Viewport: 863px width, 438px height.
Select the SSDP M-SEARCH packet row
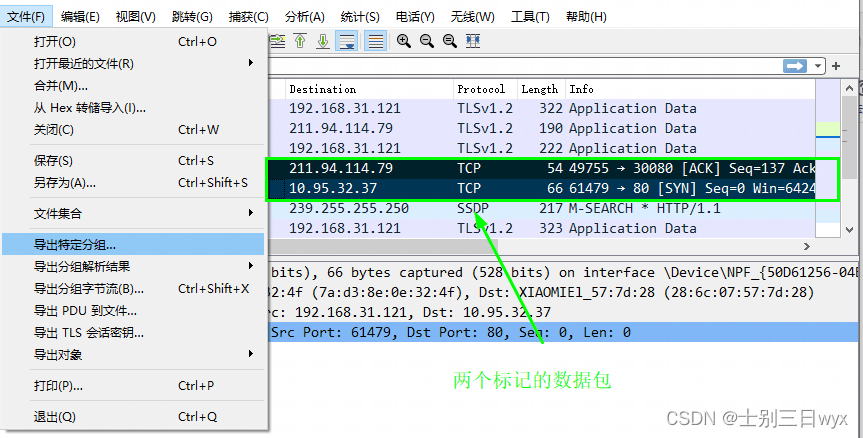[541, 209]
